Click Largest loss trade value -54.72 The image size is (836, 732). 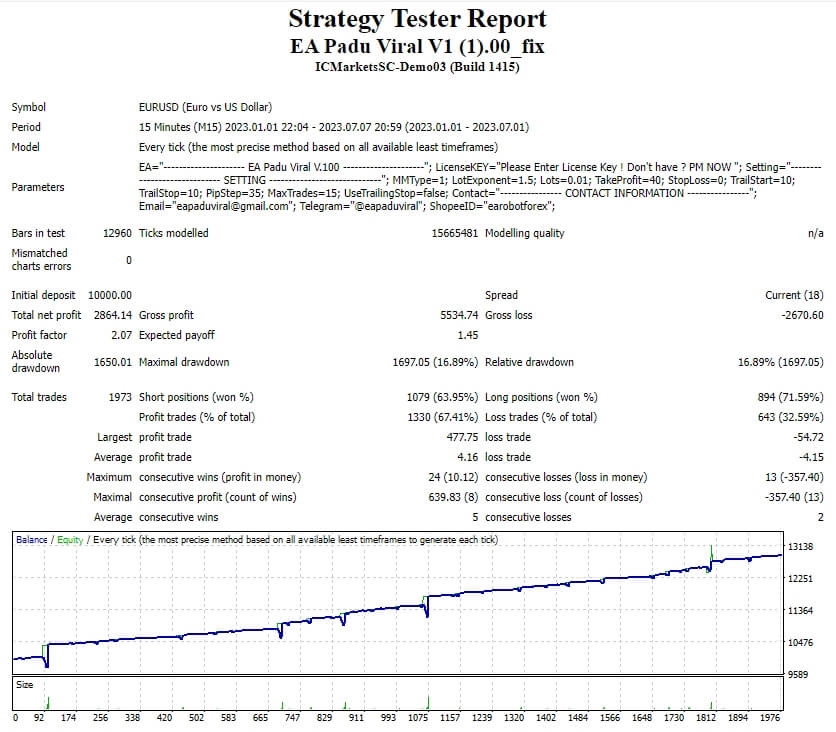(808, 437)
